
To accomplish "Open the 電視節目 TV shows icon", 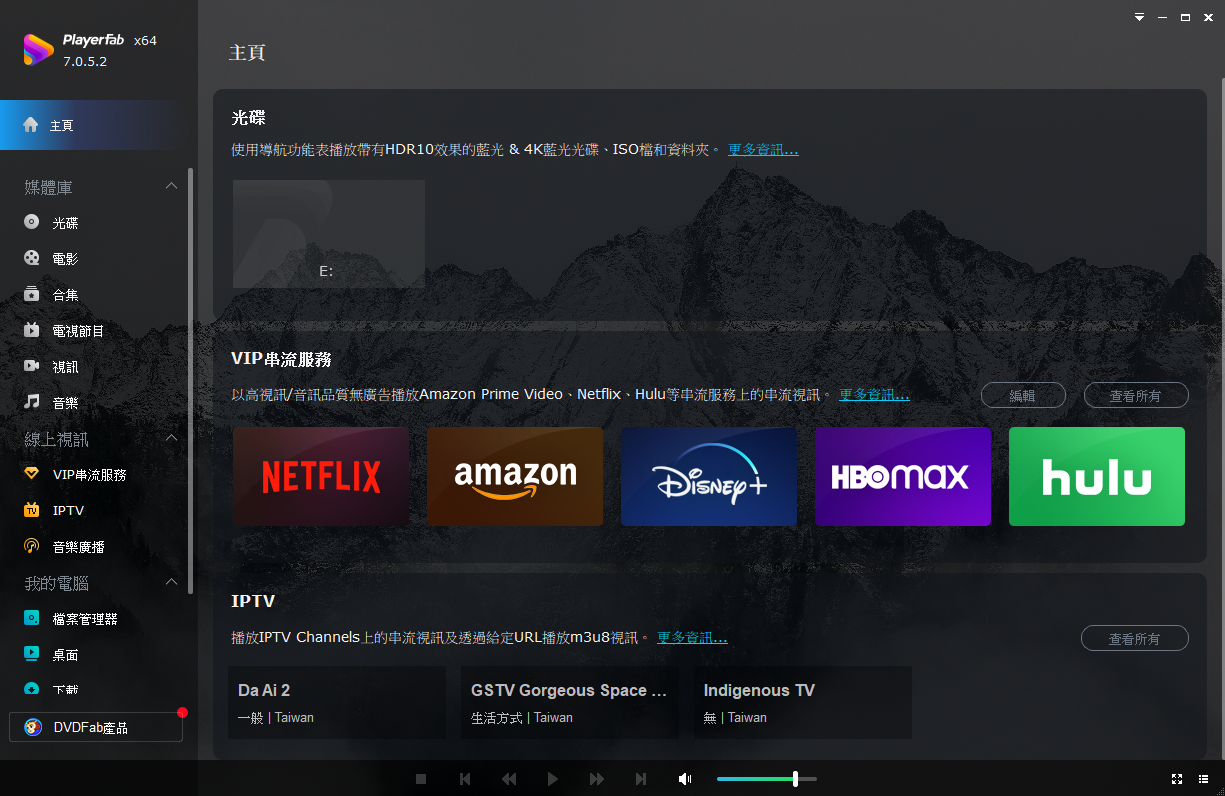I will pyautogui.click(x=32, y=331).
